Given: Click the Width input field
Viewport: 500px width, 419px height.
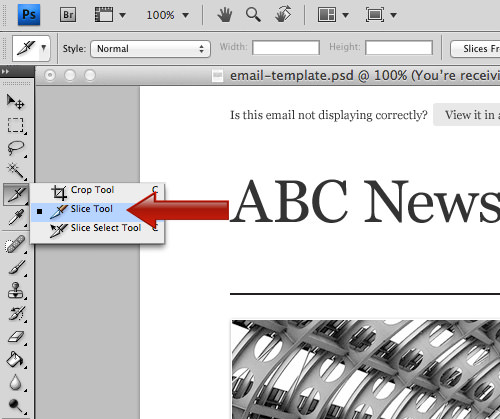Looking at the screenshot, I should (x=286, y=48).
